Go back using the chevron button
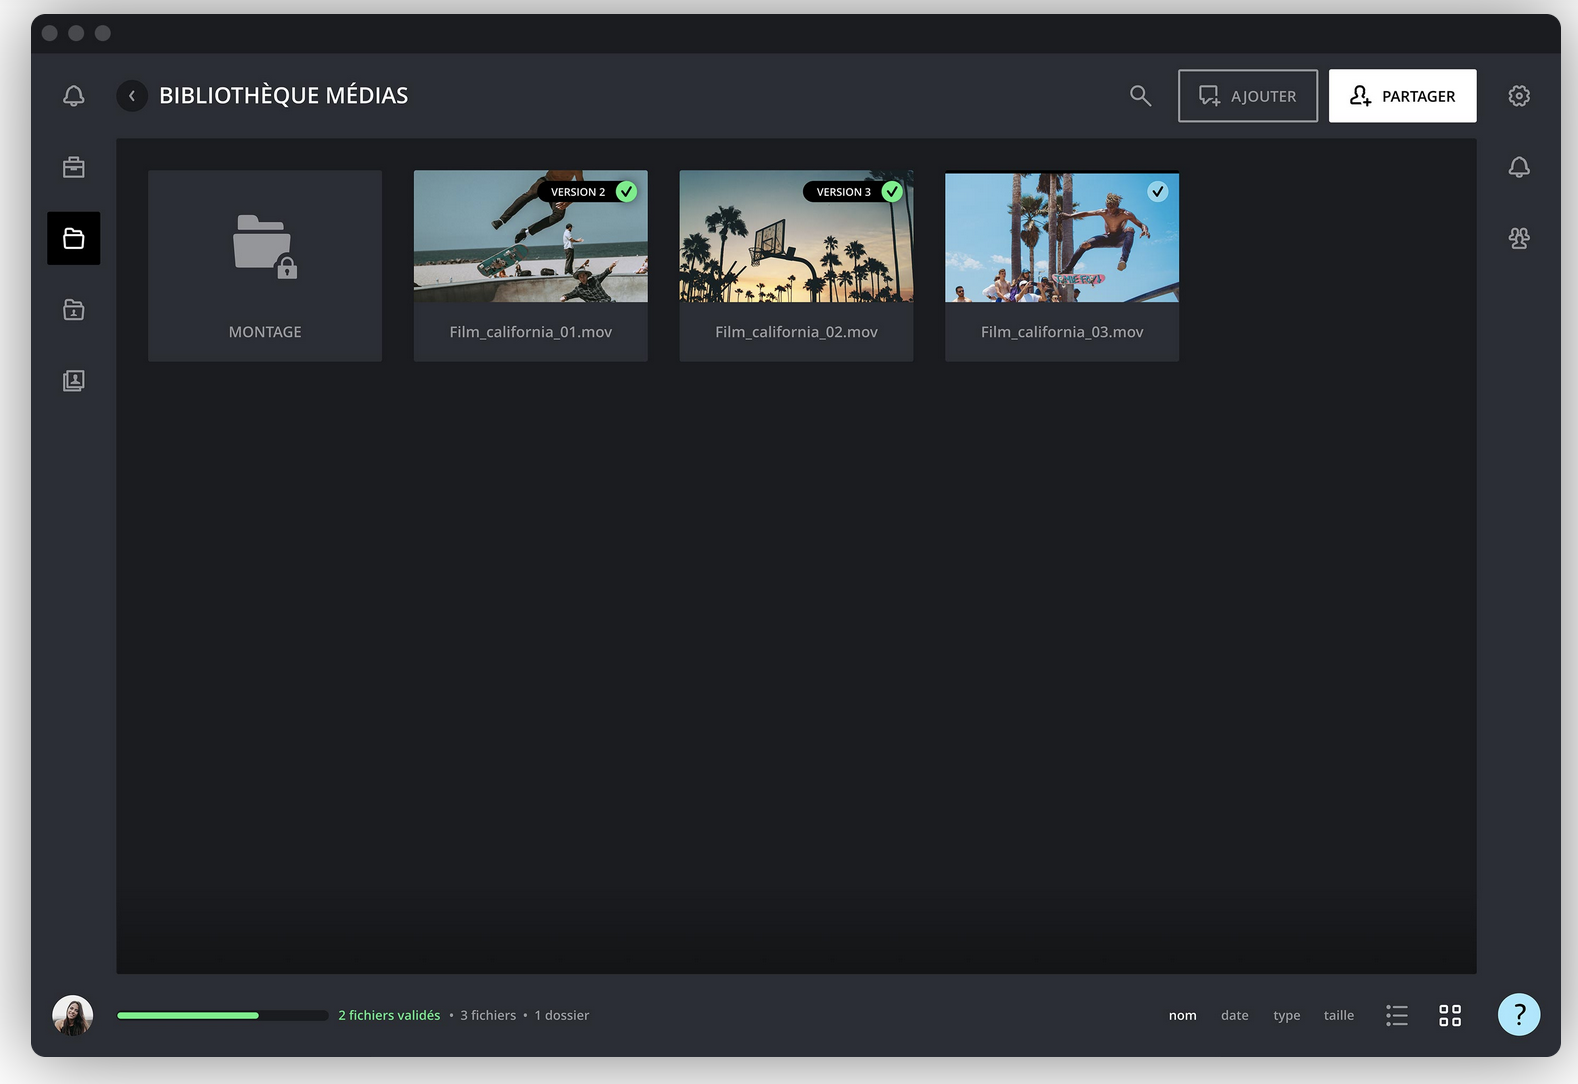The width and height of the screenshot is (1578, 1084). click(x=132, y=96)
